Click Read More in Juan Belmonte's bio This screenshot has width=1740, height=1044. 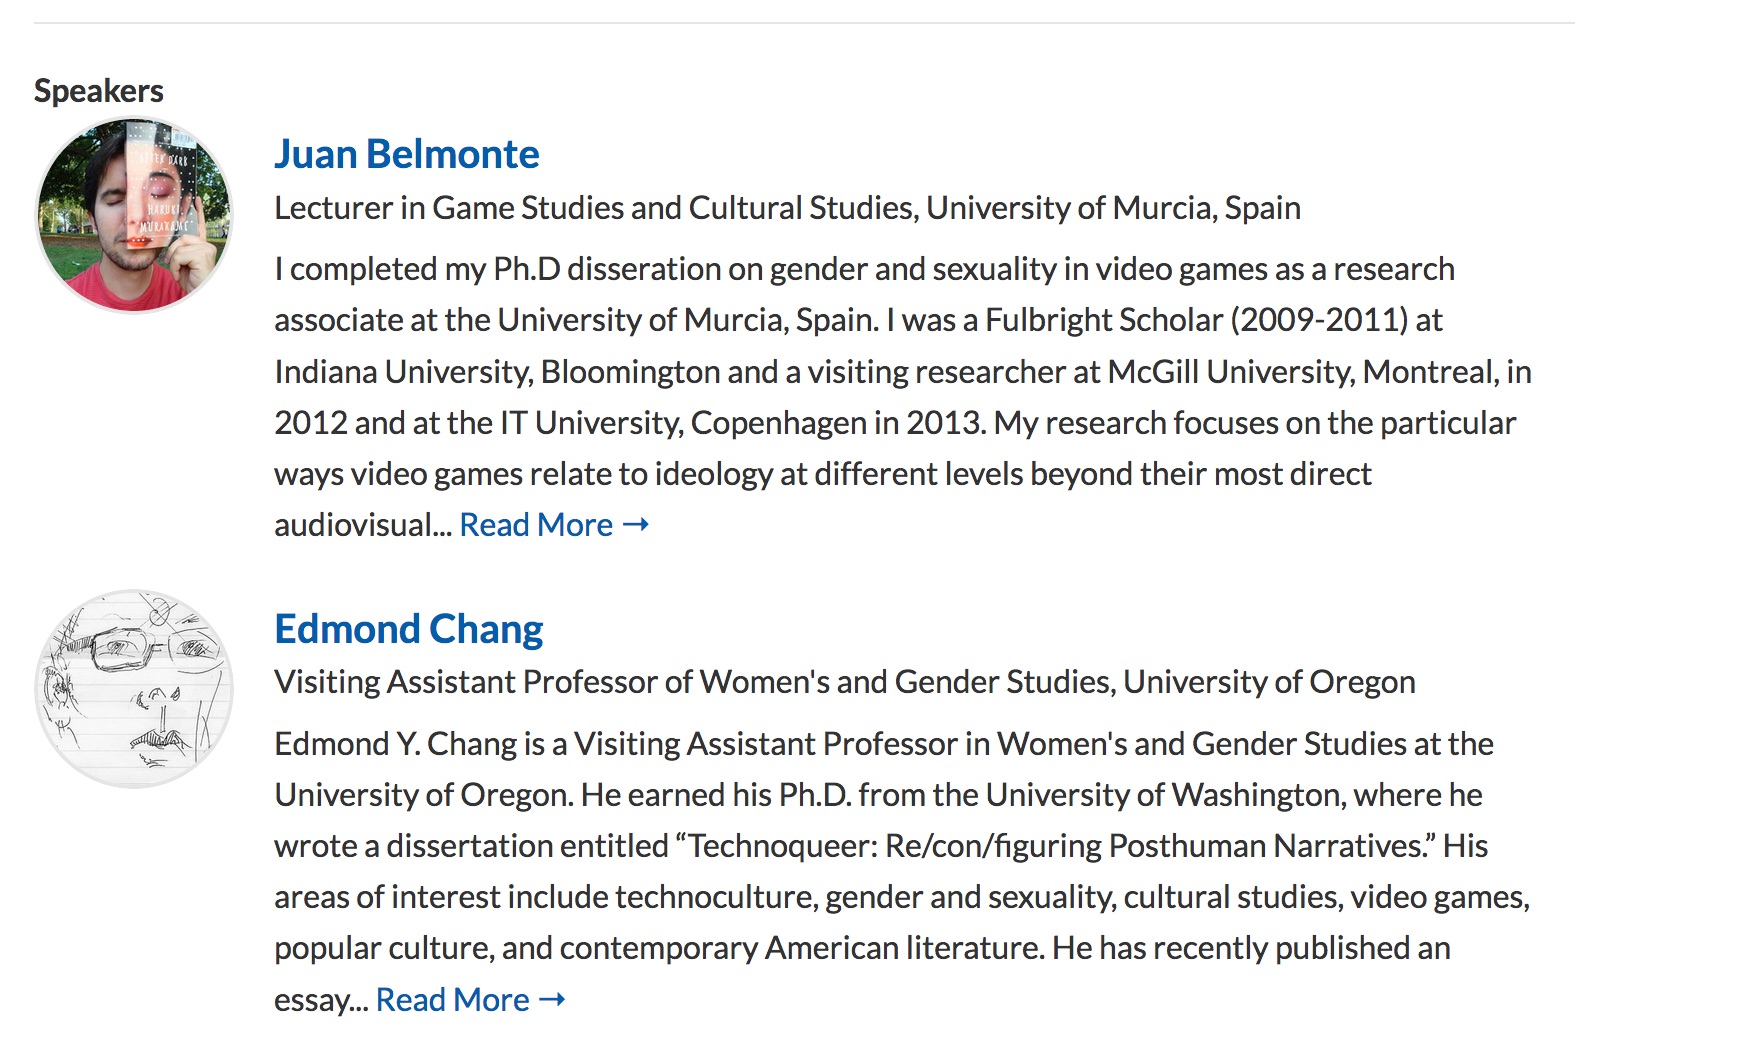tap(536, 525)
